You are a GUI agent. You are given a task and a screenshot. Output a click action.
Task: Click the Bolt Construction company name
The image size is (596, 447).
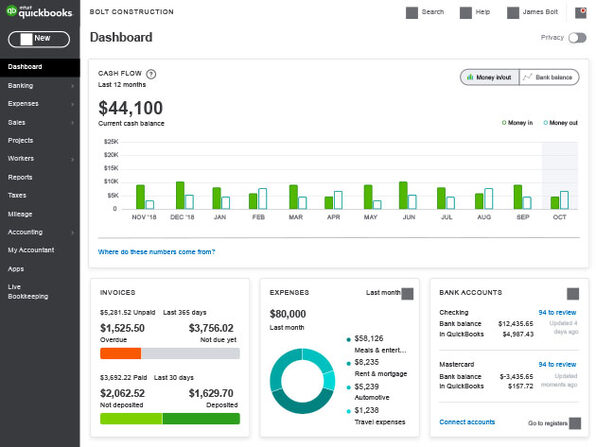[x=132, y=12]
